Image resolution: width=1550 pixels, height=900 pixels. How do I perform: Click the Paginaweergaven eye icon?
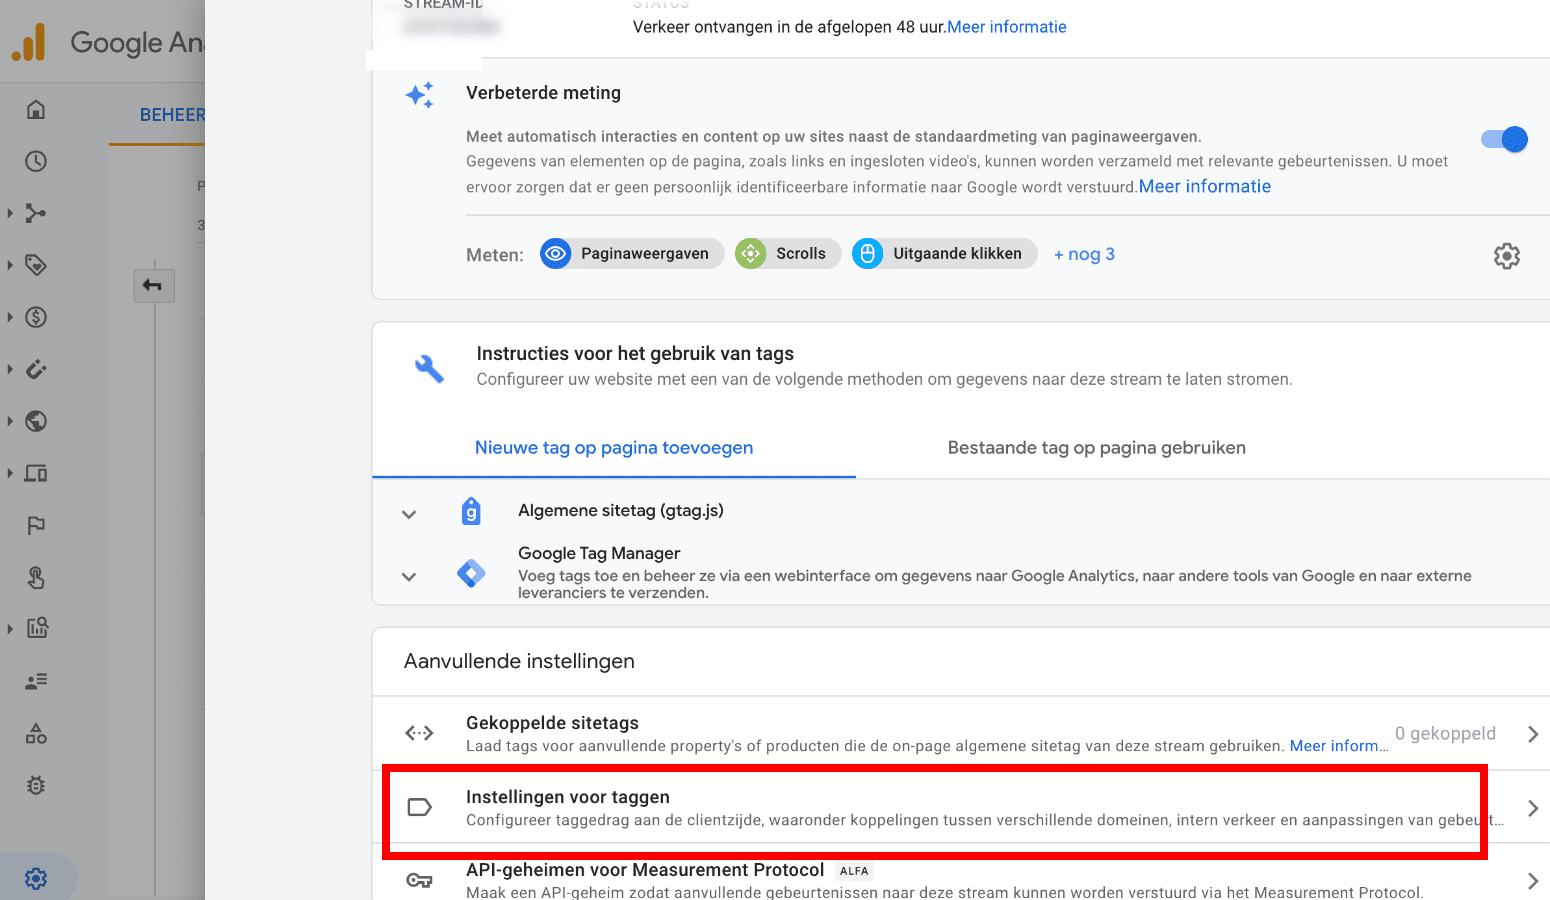(555, 254)
